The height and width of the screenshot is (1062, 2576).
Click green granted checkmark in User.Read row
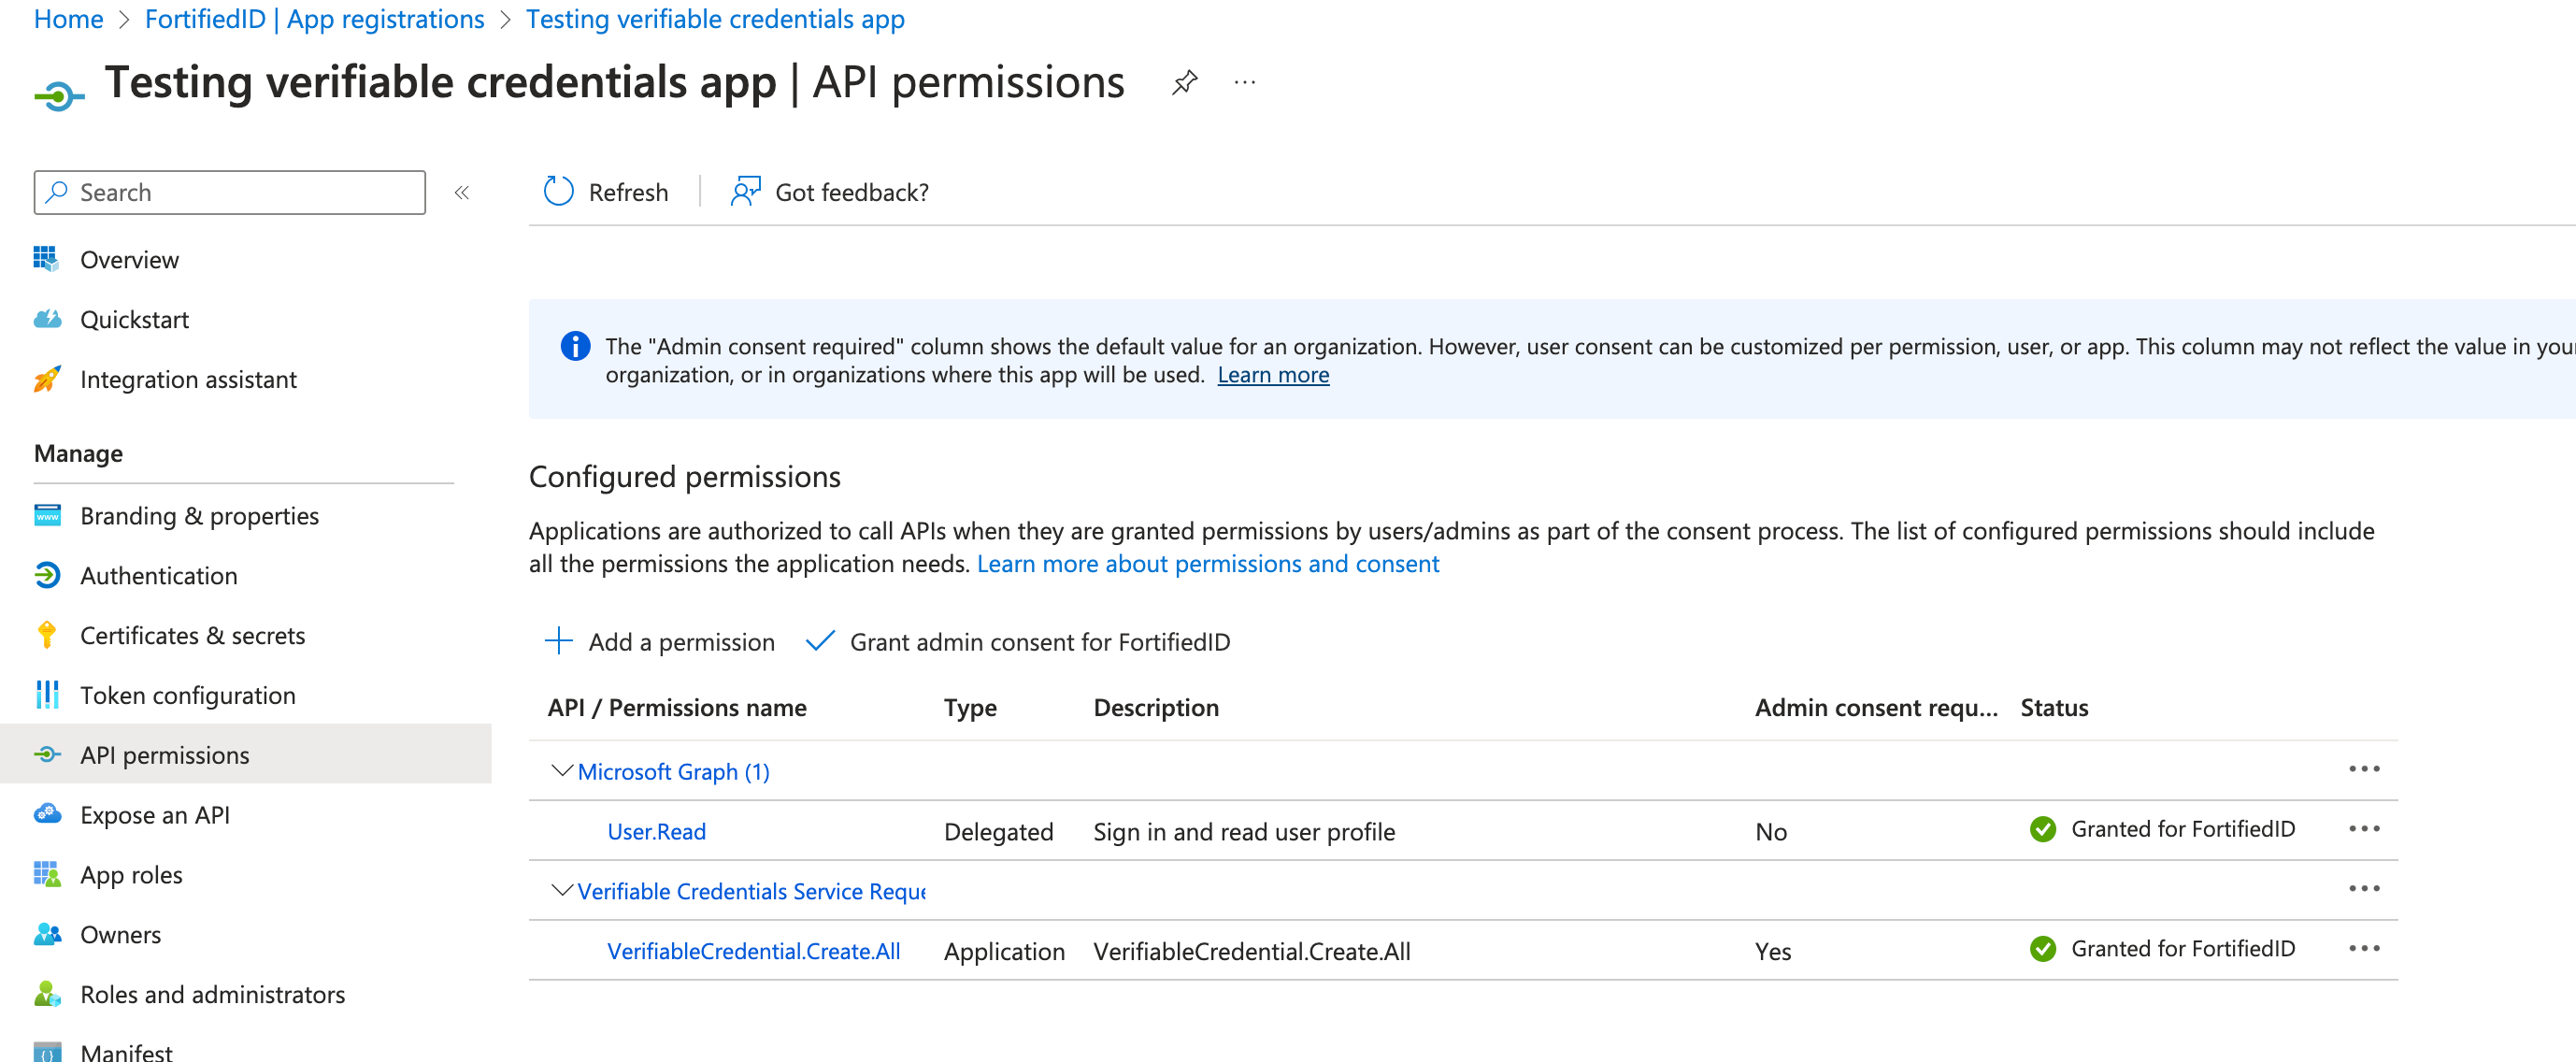click(2043, 829)
